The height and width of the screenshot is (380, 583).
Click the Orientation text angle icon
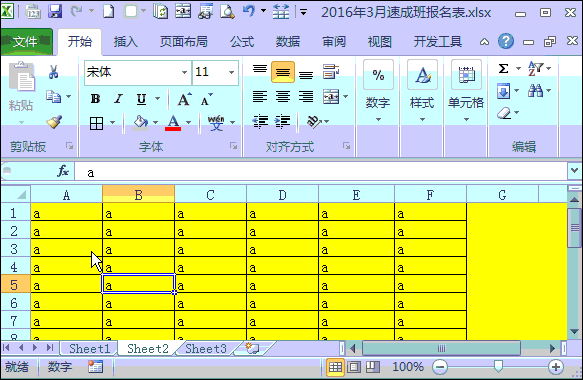tap(314, 122)
